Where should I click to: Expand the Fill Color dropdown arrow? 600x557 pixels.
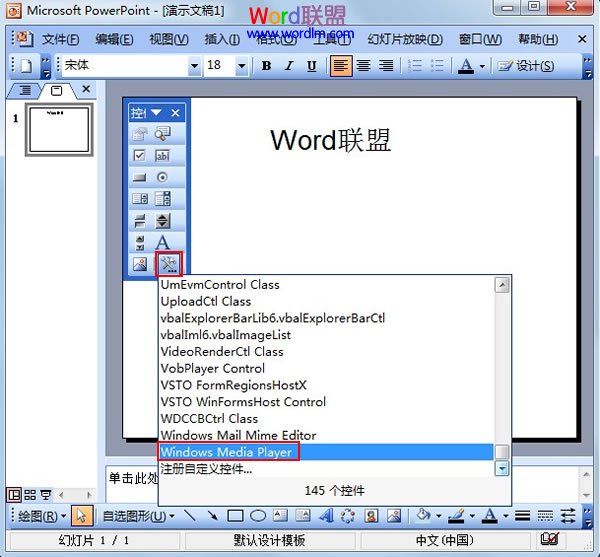coord(439,516)
